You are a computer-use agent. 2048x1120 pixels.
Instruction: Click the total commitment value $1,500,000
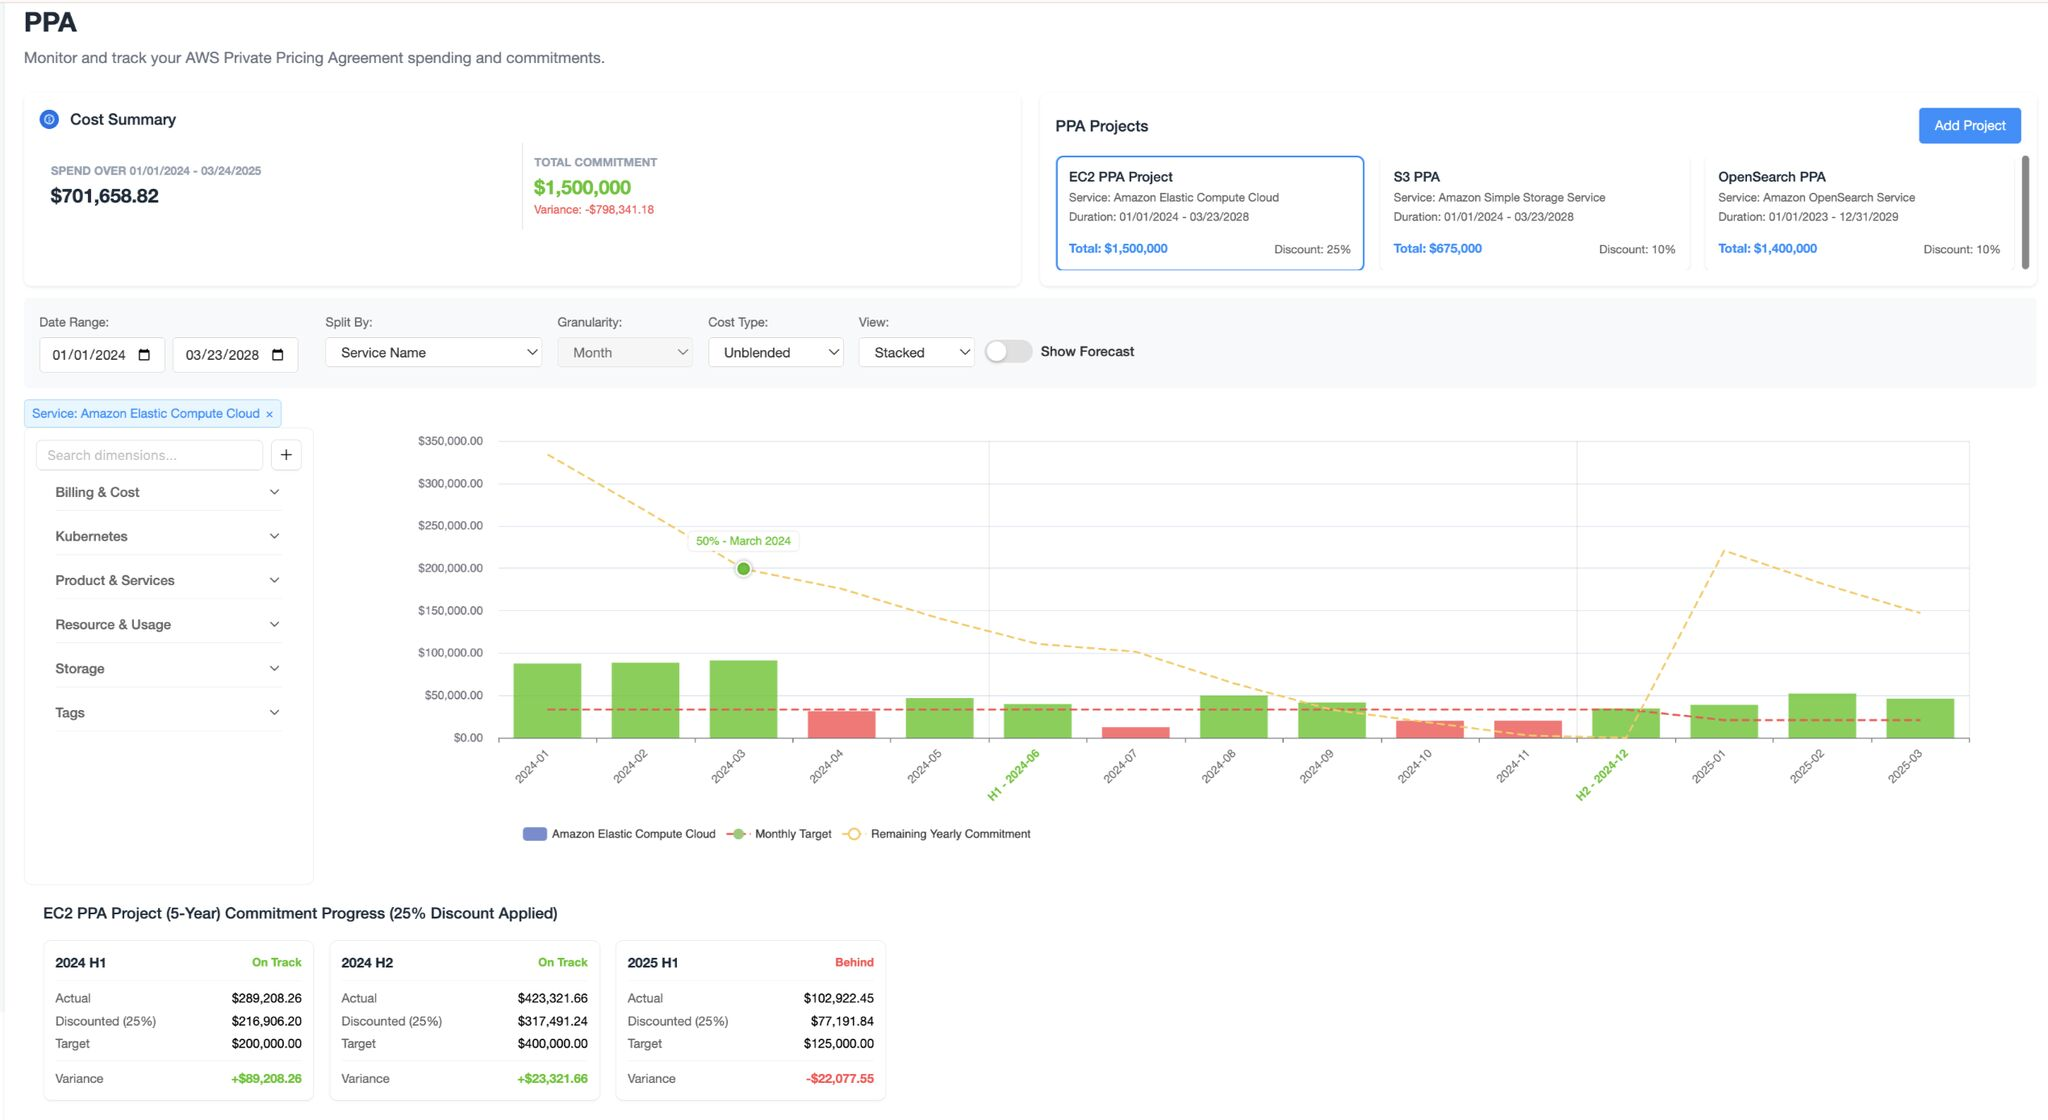point(582,187)
